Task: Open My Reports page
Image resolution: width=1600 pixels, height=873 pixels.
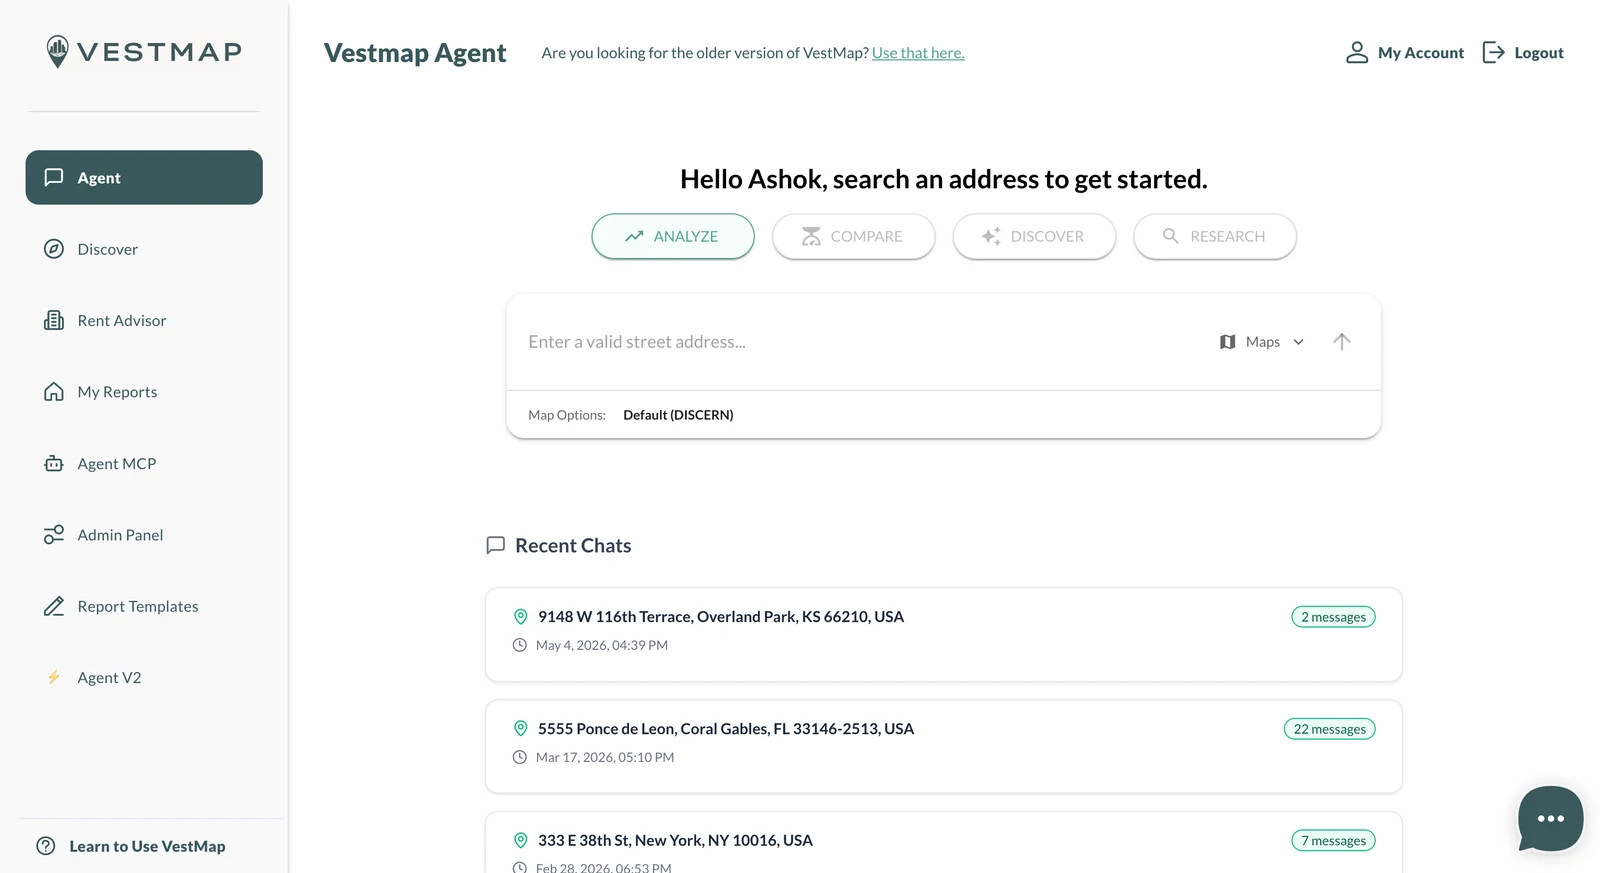Action: click(x=144, y=392)
